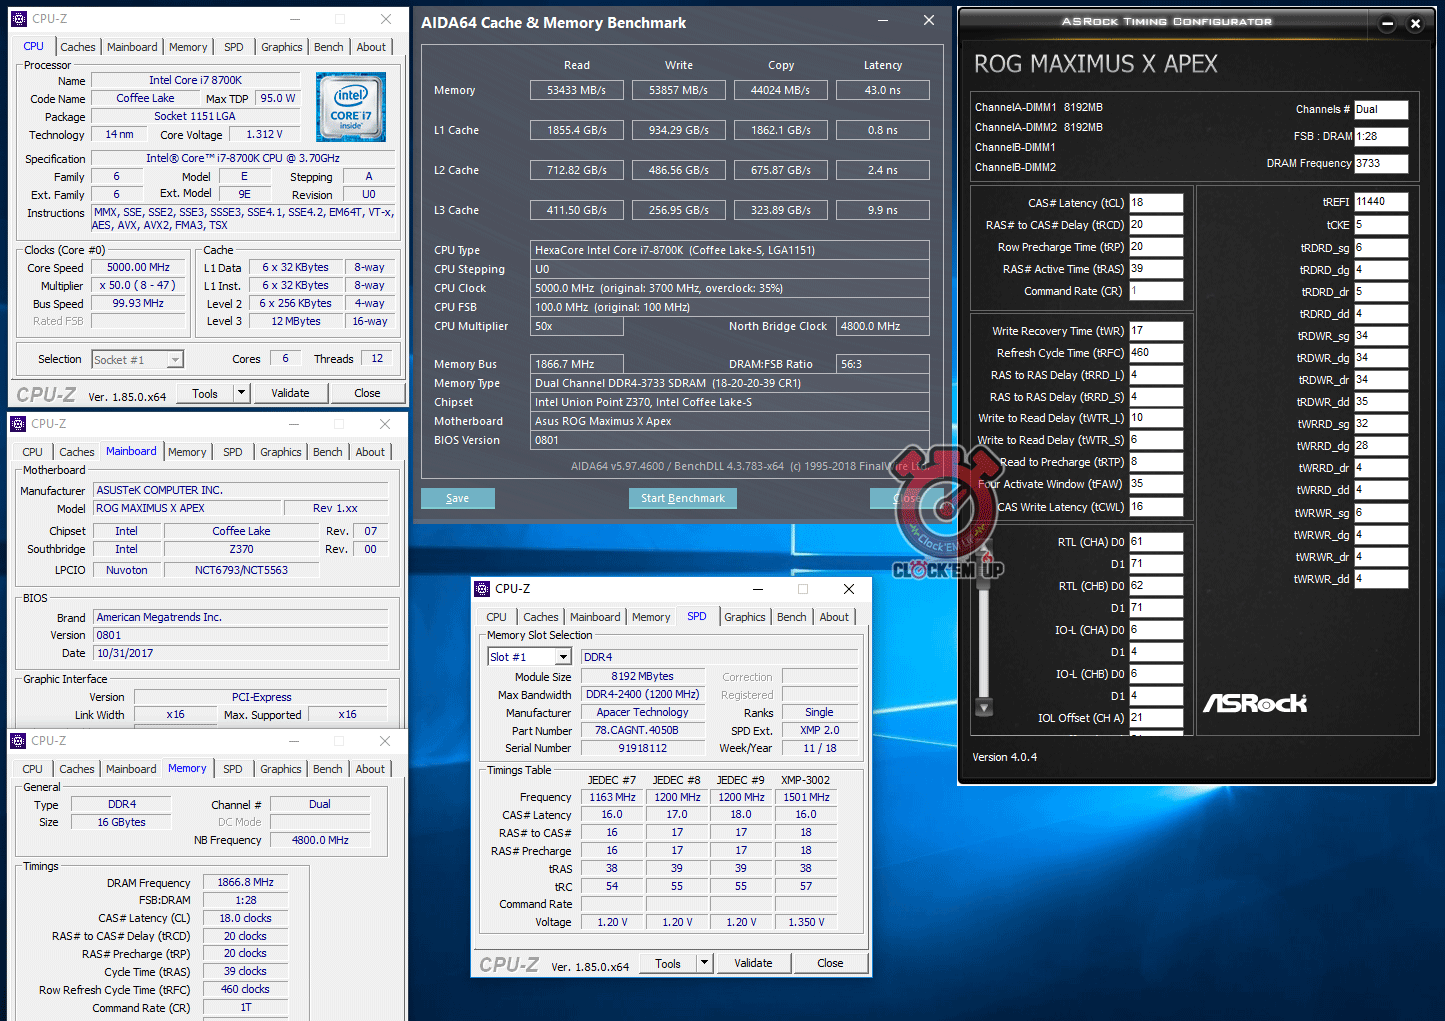Click Save button in AIDA64 benchmark window
1445x1021 pixels.
click(x=457, y=498)
